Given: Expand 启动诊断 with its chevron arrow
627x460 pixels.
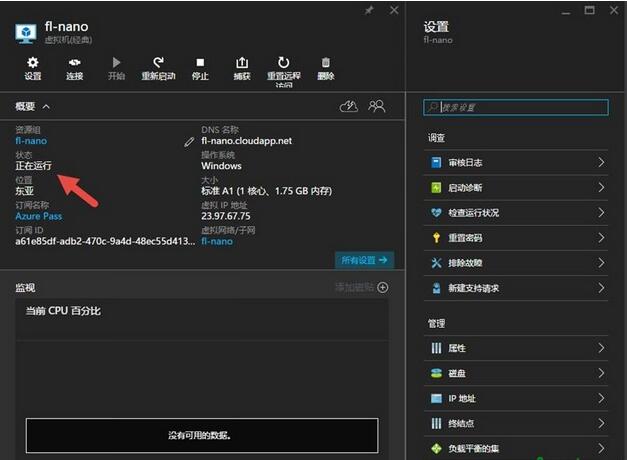Looking at the screenshot, I should [x=601, y=187].
